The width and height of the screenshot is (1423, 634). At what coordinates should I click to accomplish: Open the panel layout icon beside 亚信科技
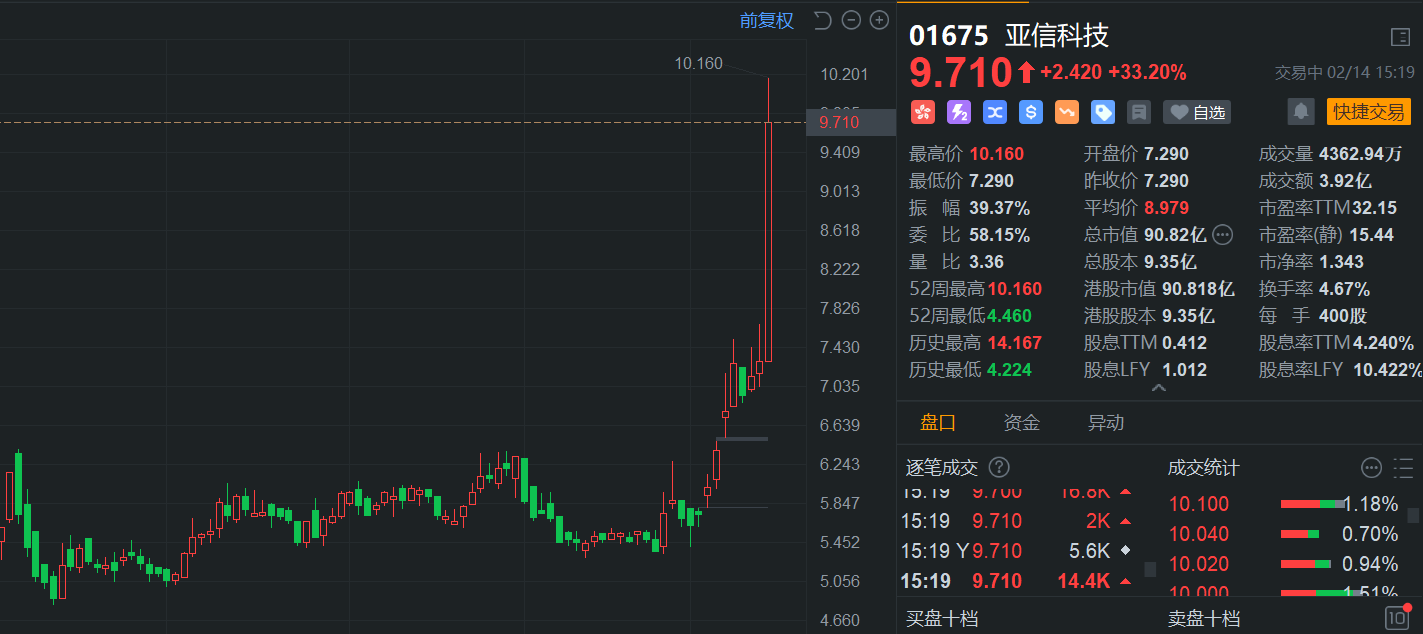[x=1400, y=37]
